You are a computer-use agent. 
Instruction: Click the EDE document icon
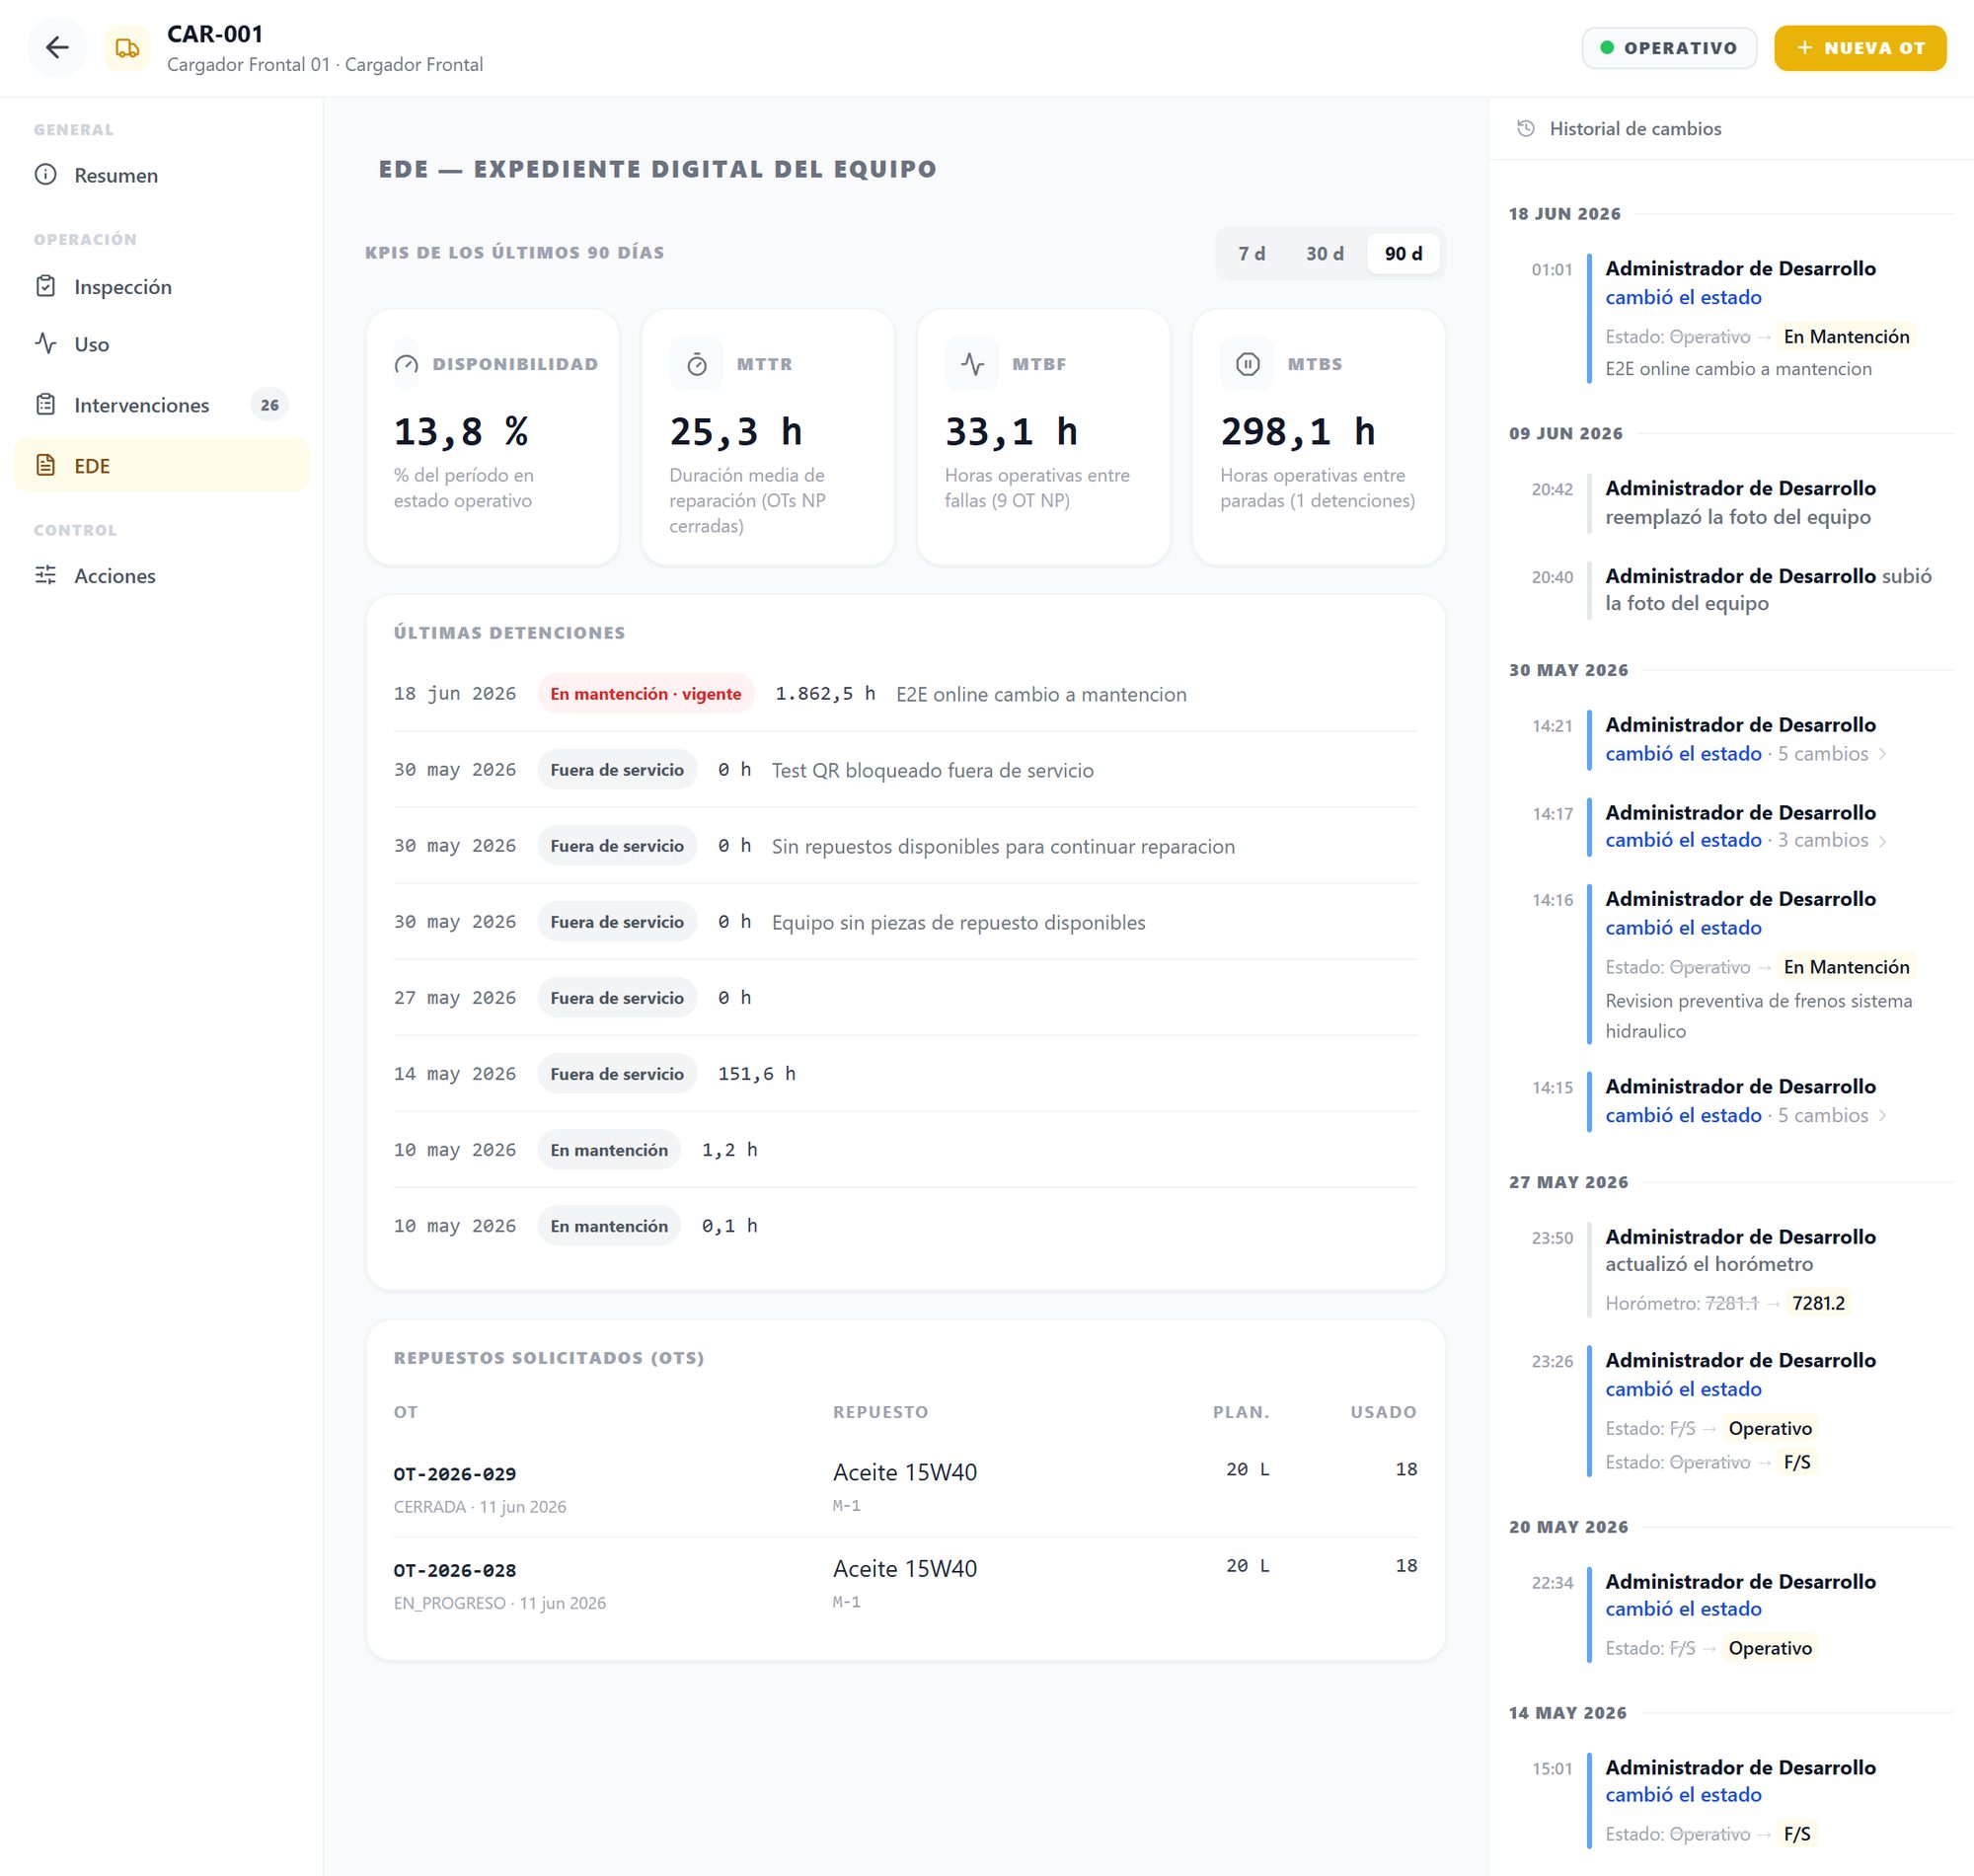(x=46, y=465)
